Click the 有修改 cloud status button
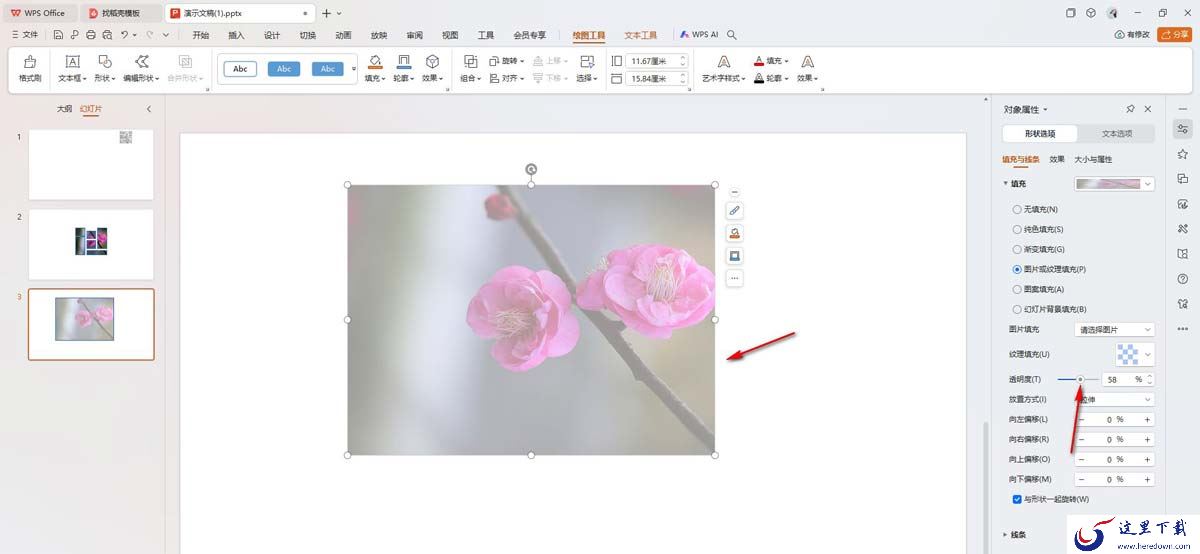 (1132, 35)
